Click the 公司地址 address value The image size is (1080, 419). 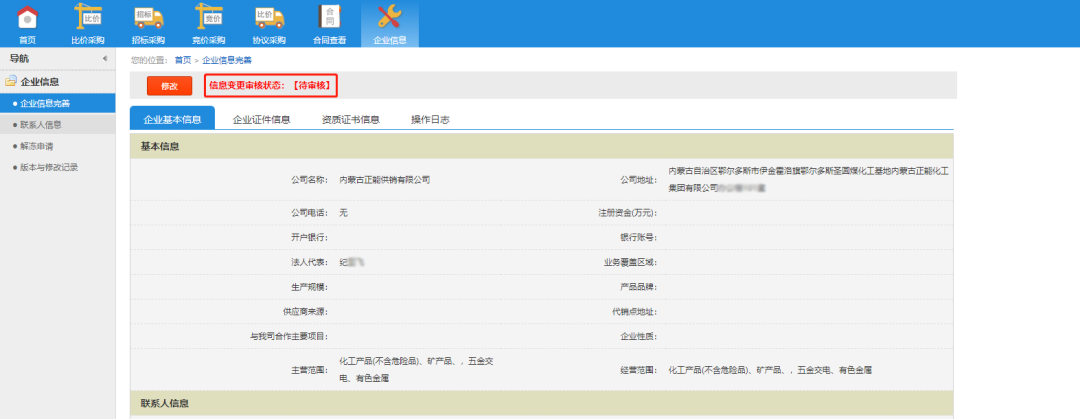coord(809,178)
